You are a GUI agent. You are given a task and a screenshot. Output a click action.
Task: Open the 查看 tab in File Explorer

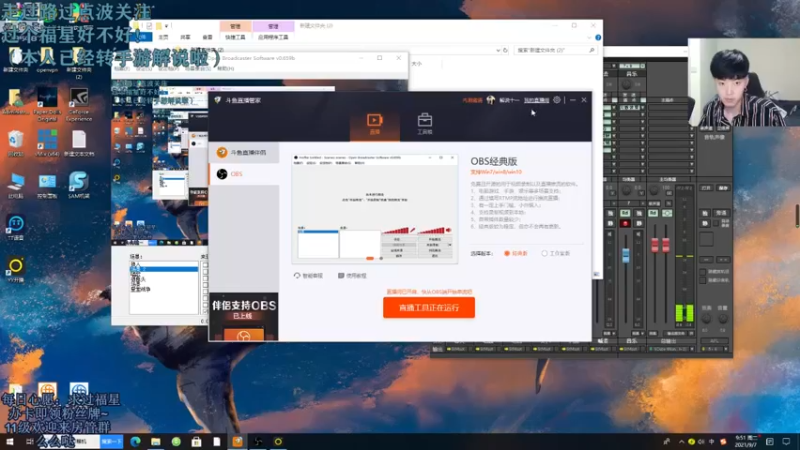point(207,37)
